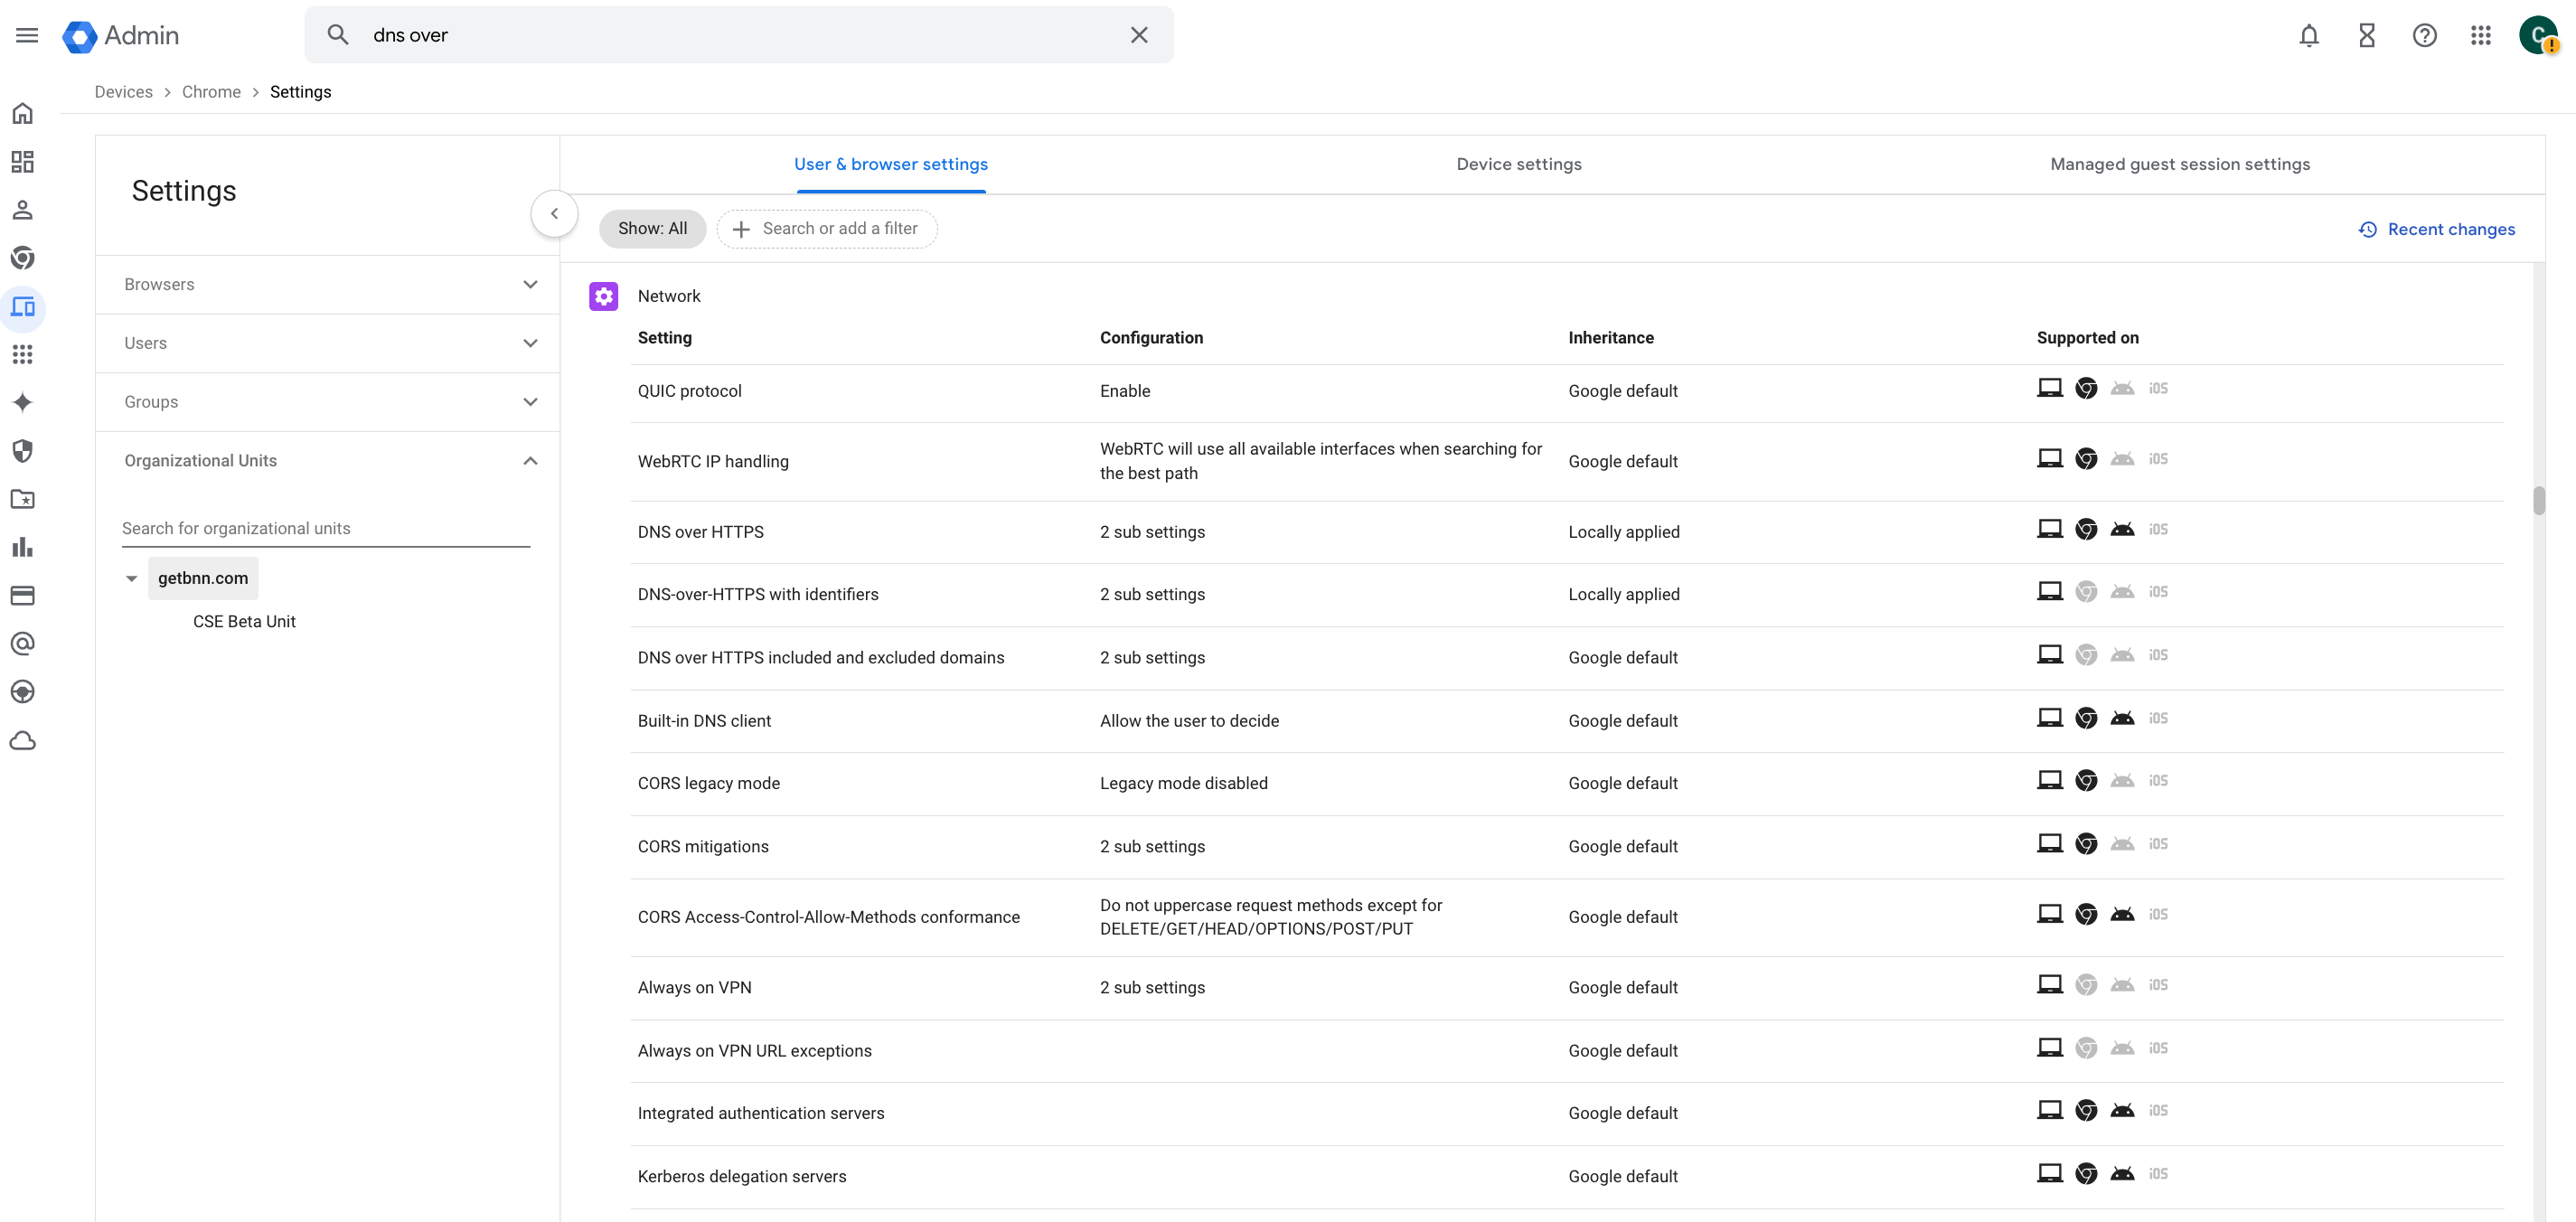Click the Show: All filter chip
The width and height of the screenshot is (2576, 1222).
pos(652,229)
